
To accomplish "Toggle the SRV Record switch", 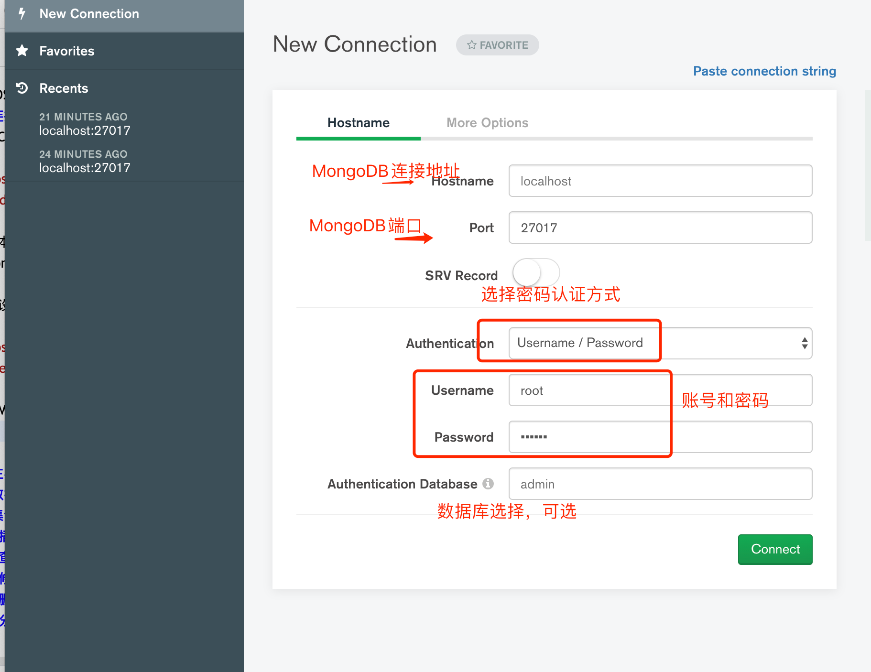I will tap(535, 272).
